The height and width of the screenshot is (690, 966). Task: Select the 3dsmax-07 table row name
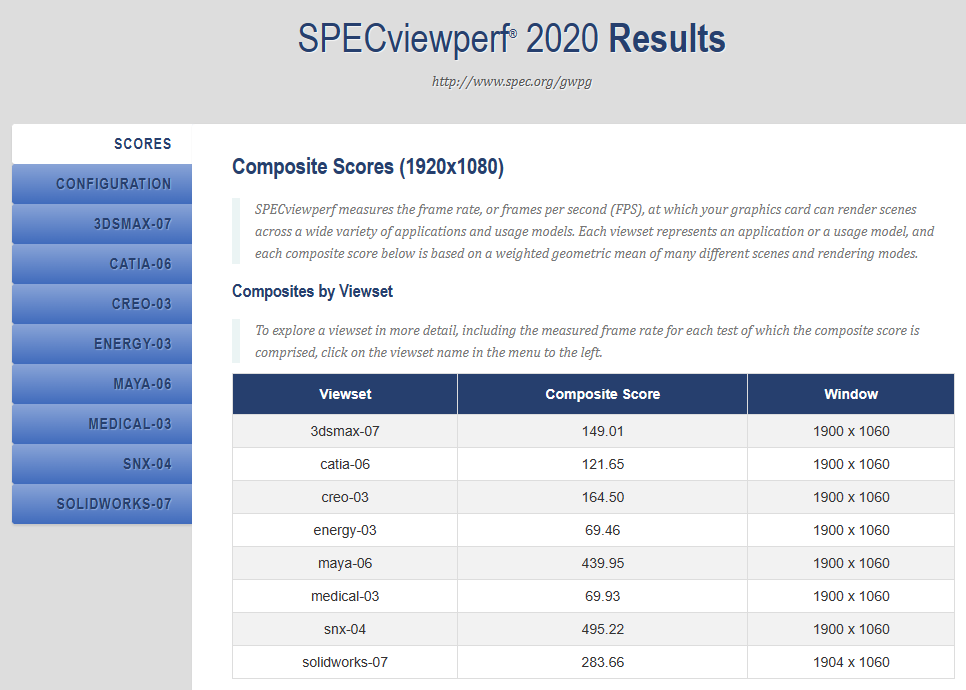coord(345,431)
